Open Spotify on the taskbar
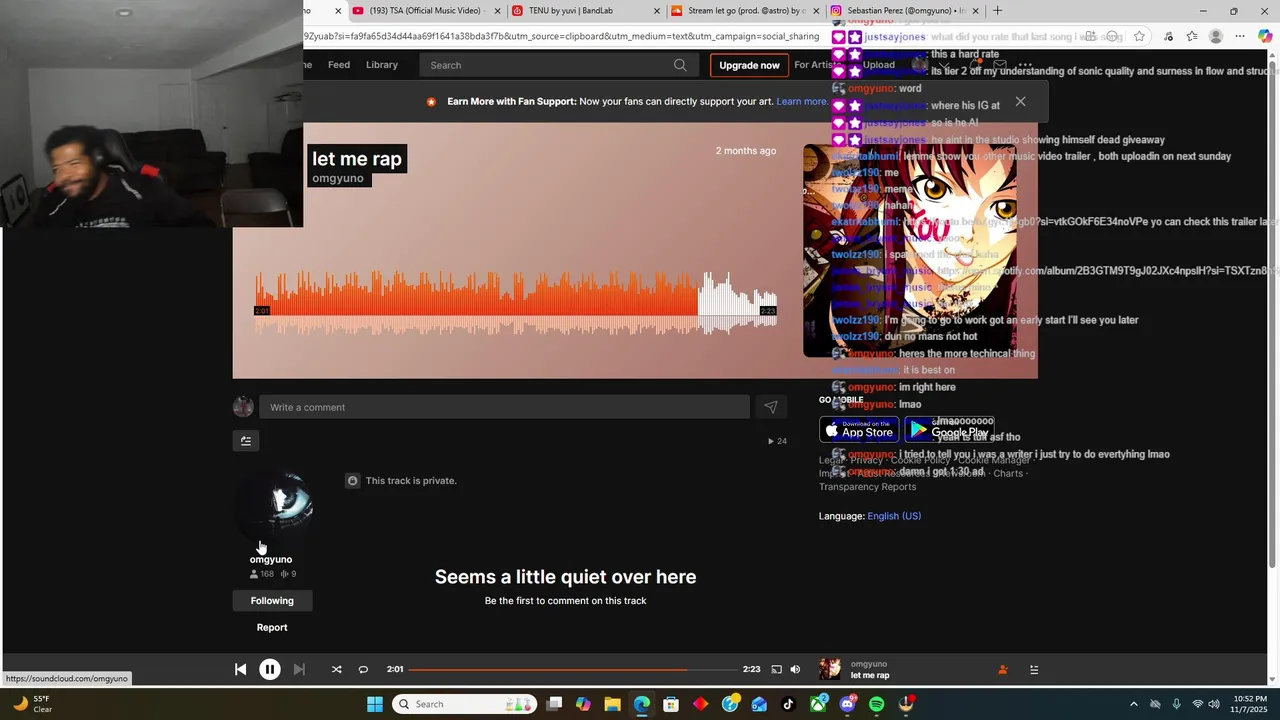This screenshot has height=720, width=1280. click(x=877, y=704)
